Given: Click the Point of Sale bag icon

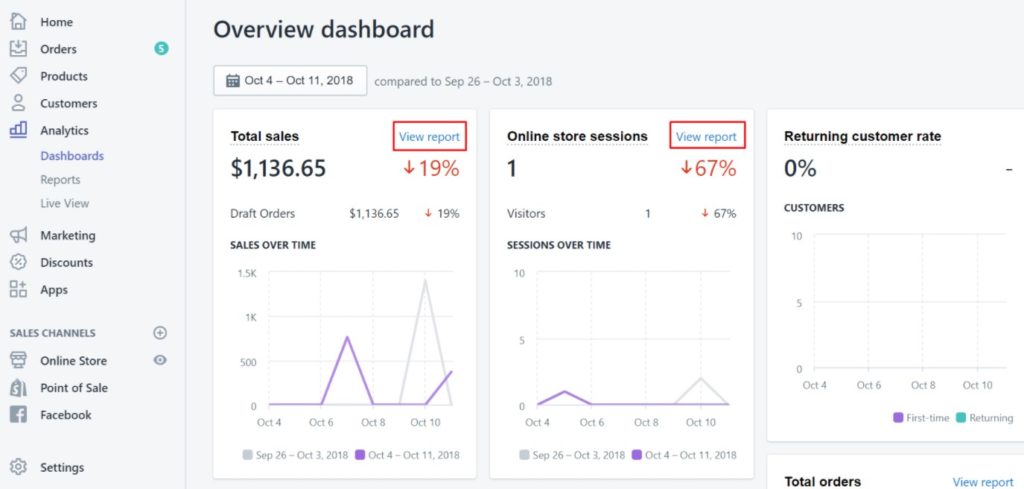Looking at the screenshot, I should click(x=18, y=388).
